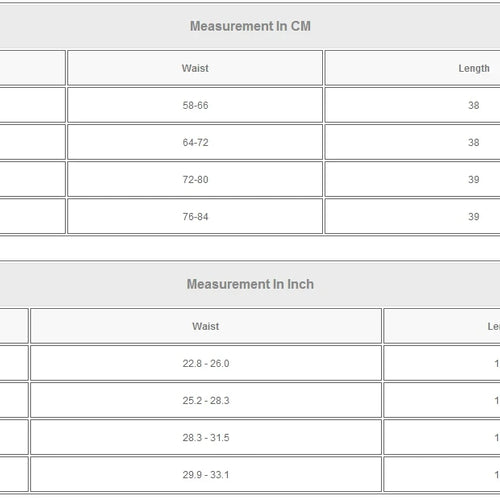This screenshot has width=500, height=500.
Task: Click the Measurement In Inch heading
Action: [x=250, y=284]
